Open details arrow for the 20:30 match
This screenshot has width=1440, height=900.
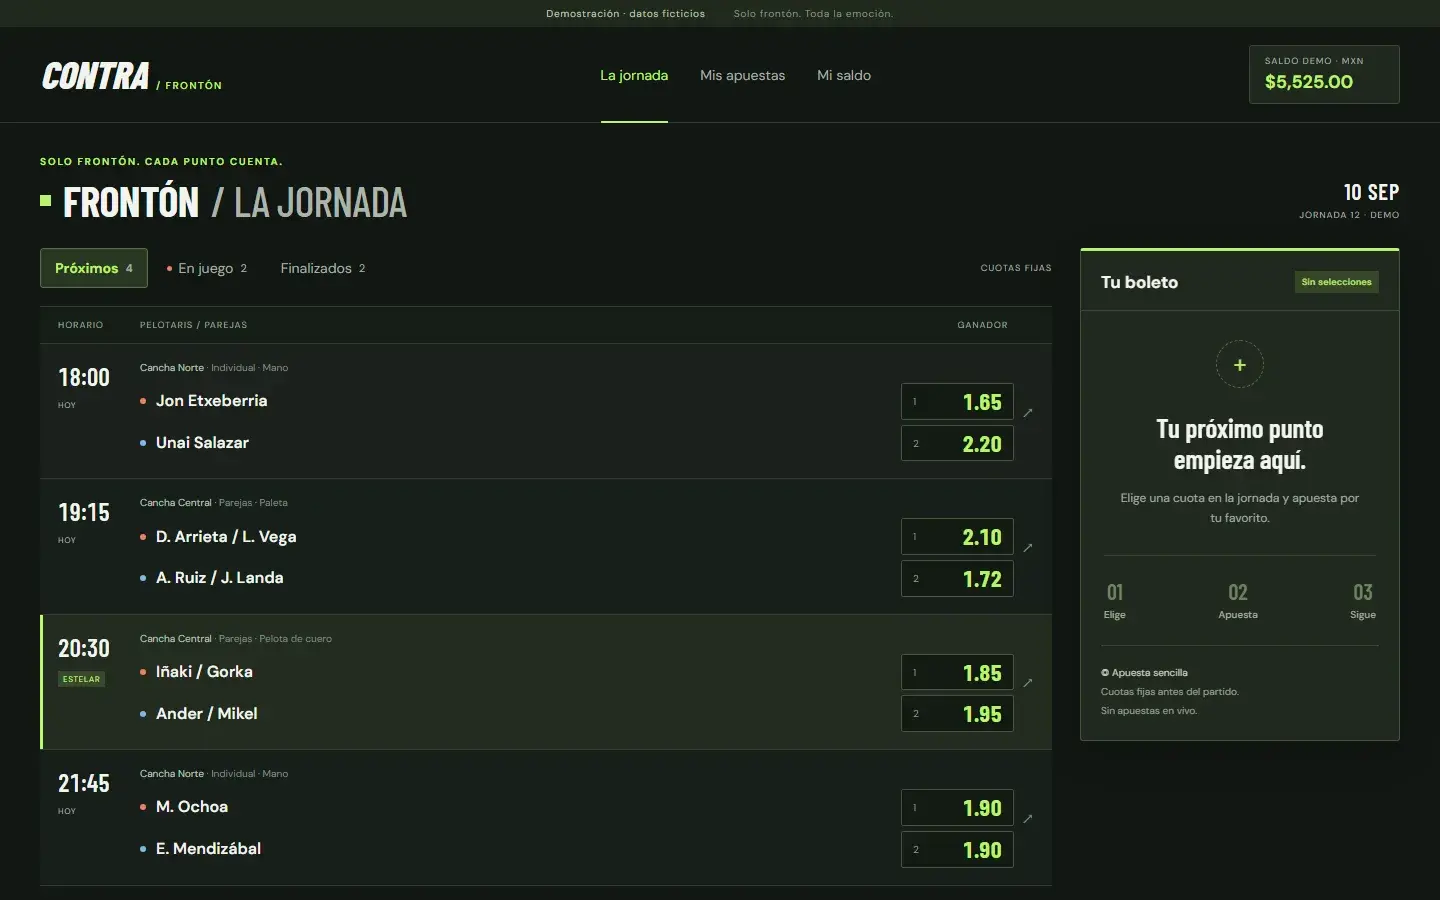(1028, 683)
